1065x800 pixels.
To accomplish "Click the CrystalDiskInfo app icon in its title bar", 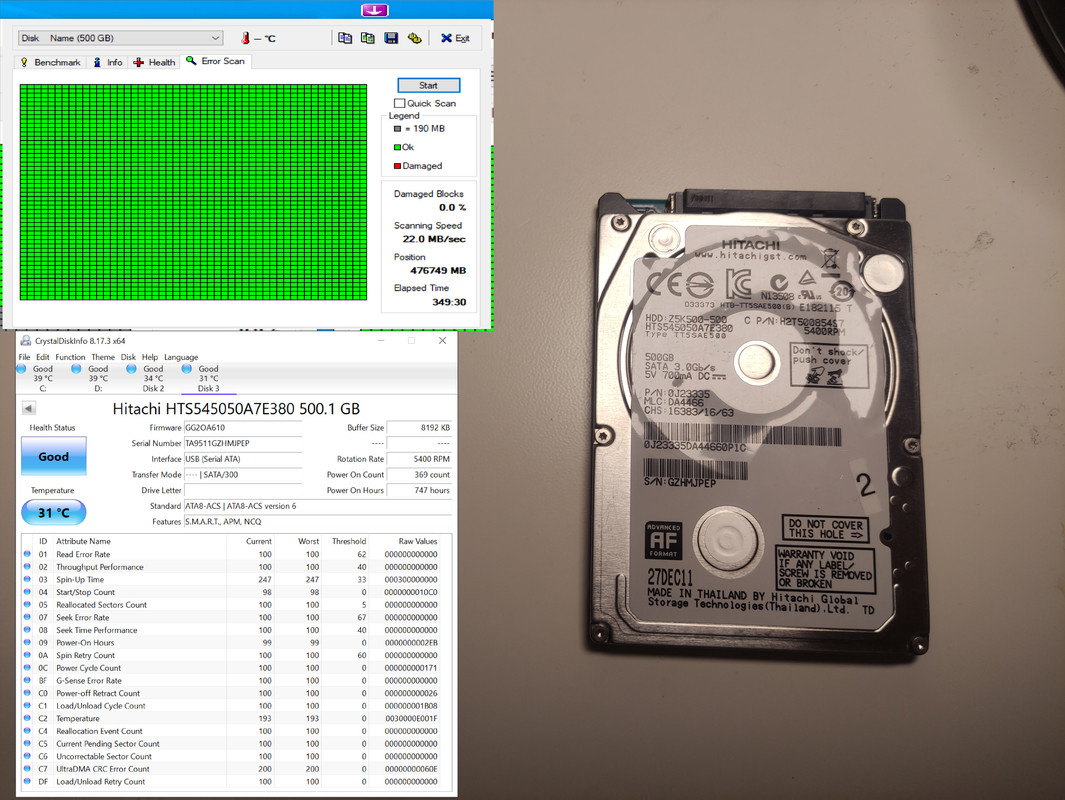I will (x=26, y=340).
